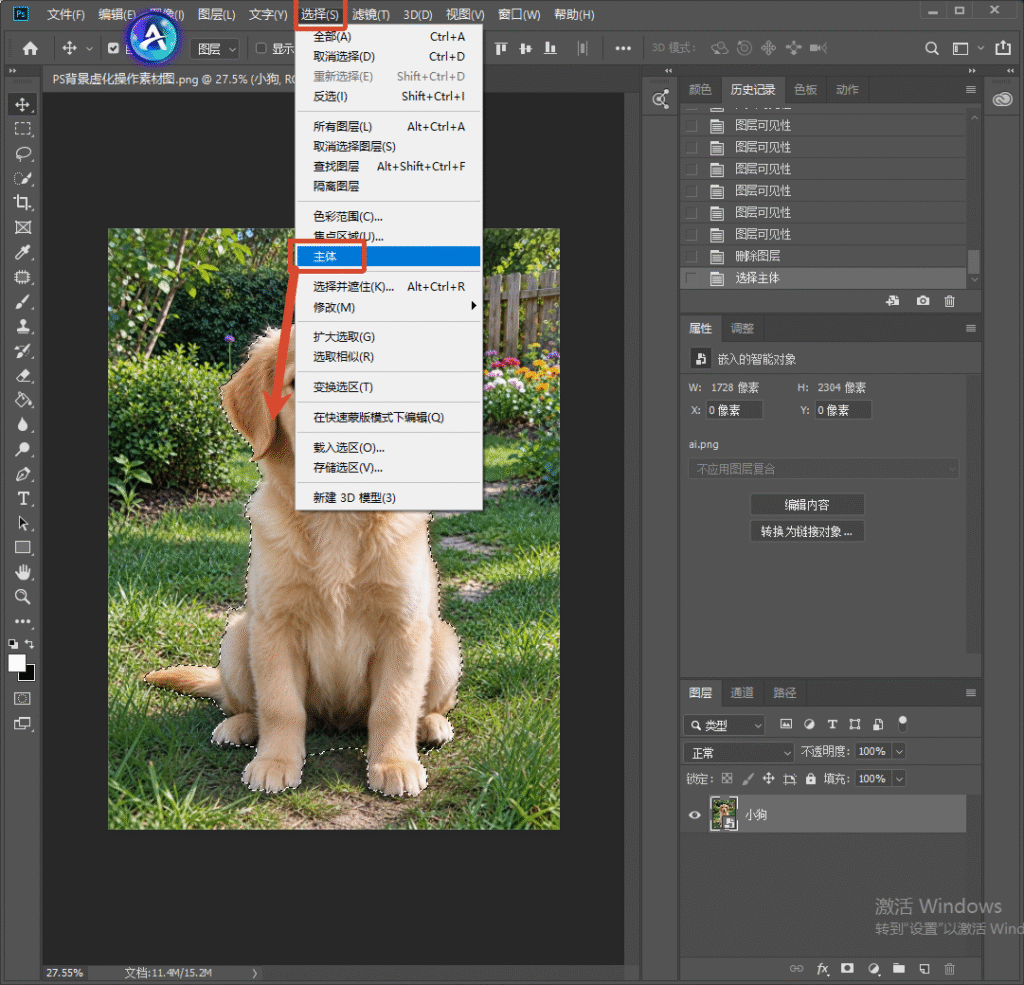
Task: Click the Home icon in options bar
Action: pos(30,48)
